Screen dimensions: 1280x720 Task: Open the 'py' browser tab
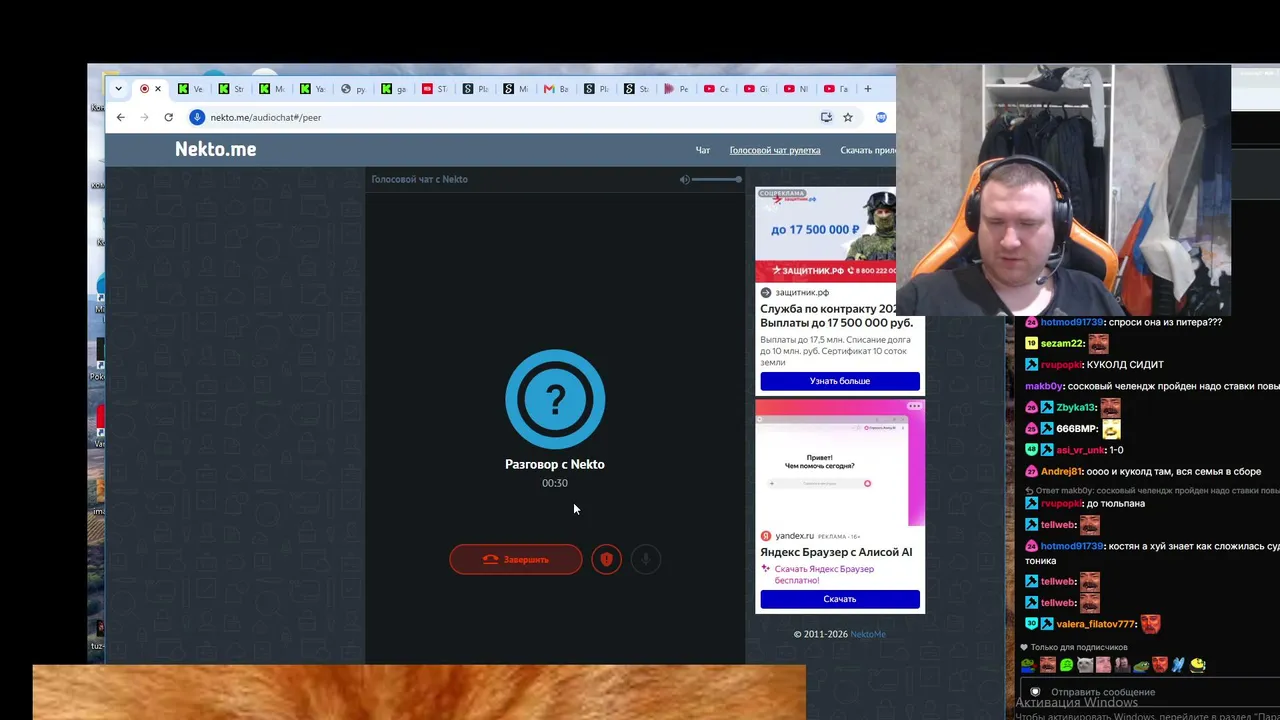click(353, 89)
